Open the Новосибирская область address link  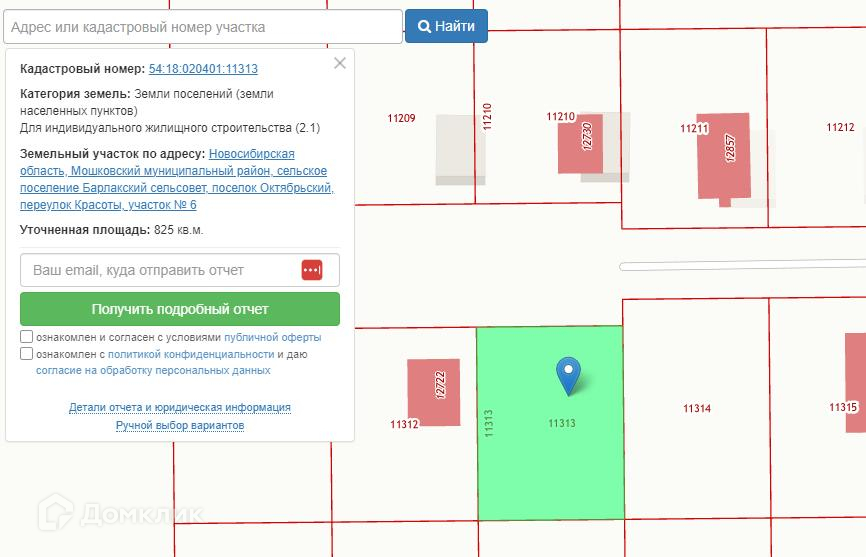pyautogui.click(x=177, y=179)
